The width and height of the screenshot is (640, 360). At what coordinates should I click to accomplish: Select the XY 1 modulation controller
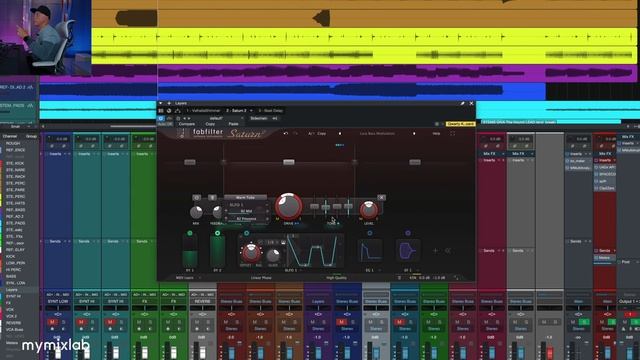(x=190, y=252)
